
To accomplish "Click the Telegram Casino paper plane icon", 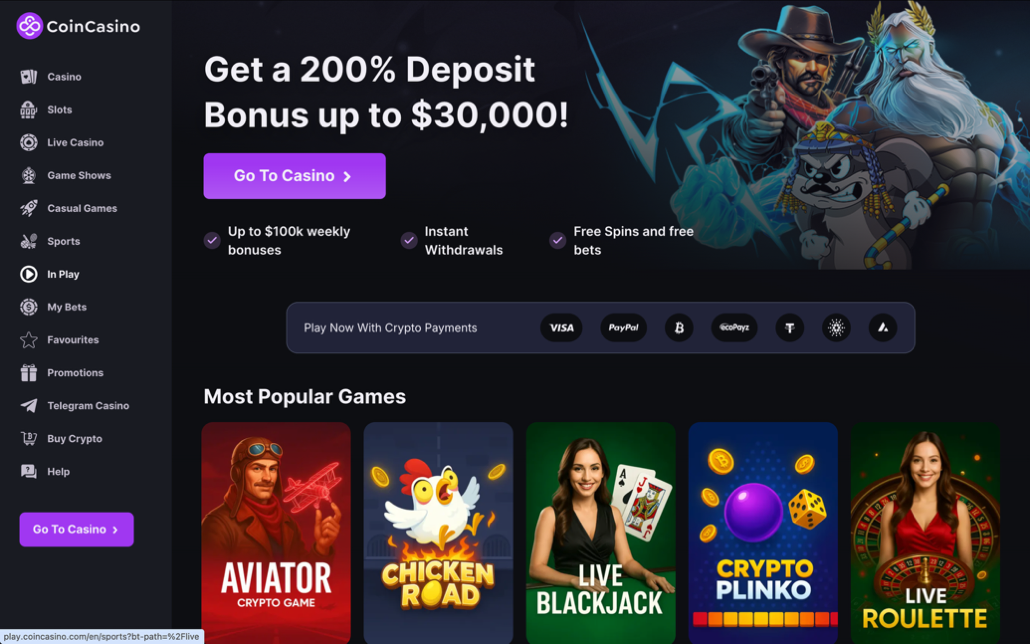I will click(28, 405).
